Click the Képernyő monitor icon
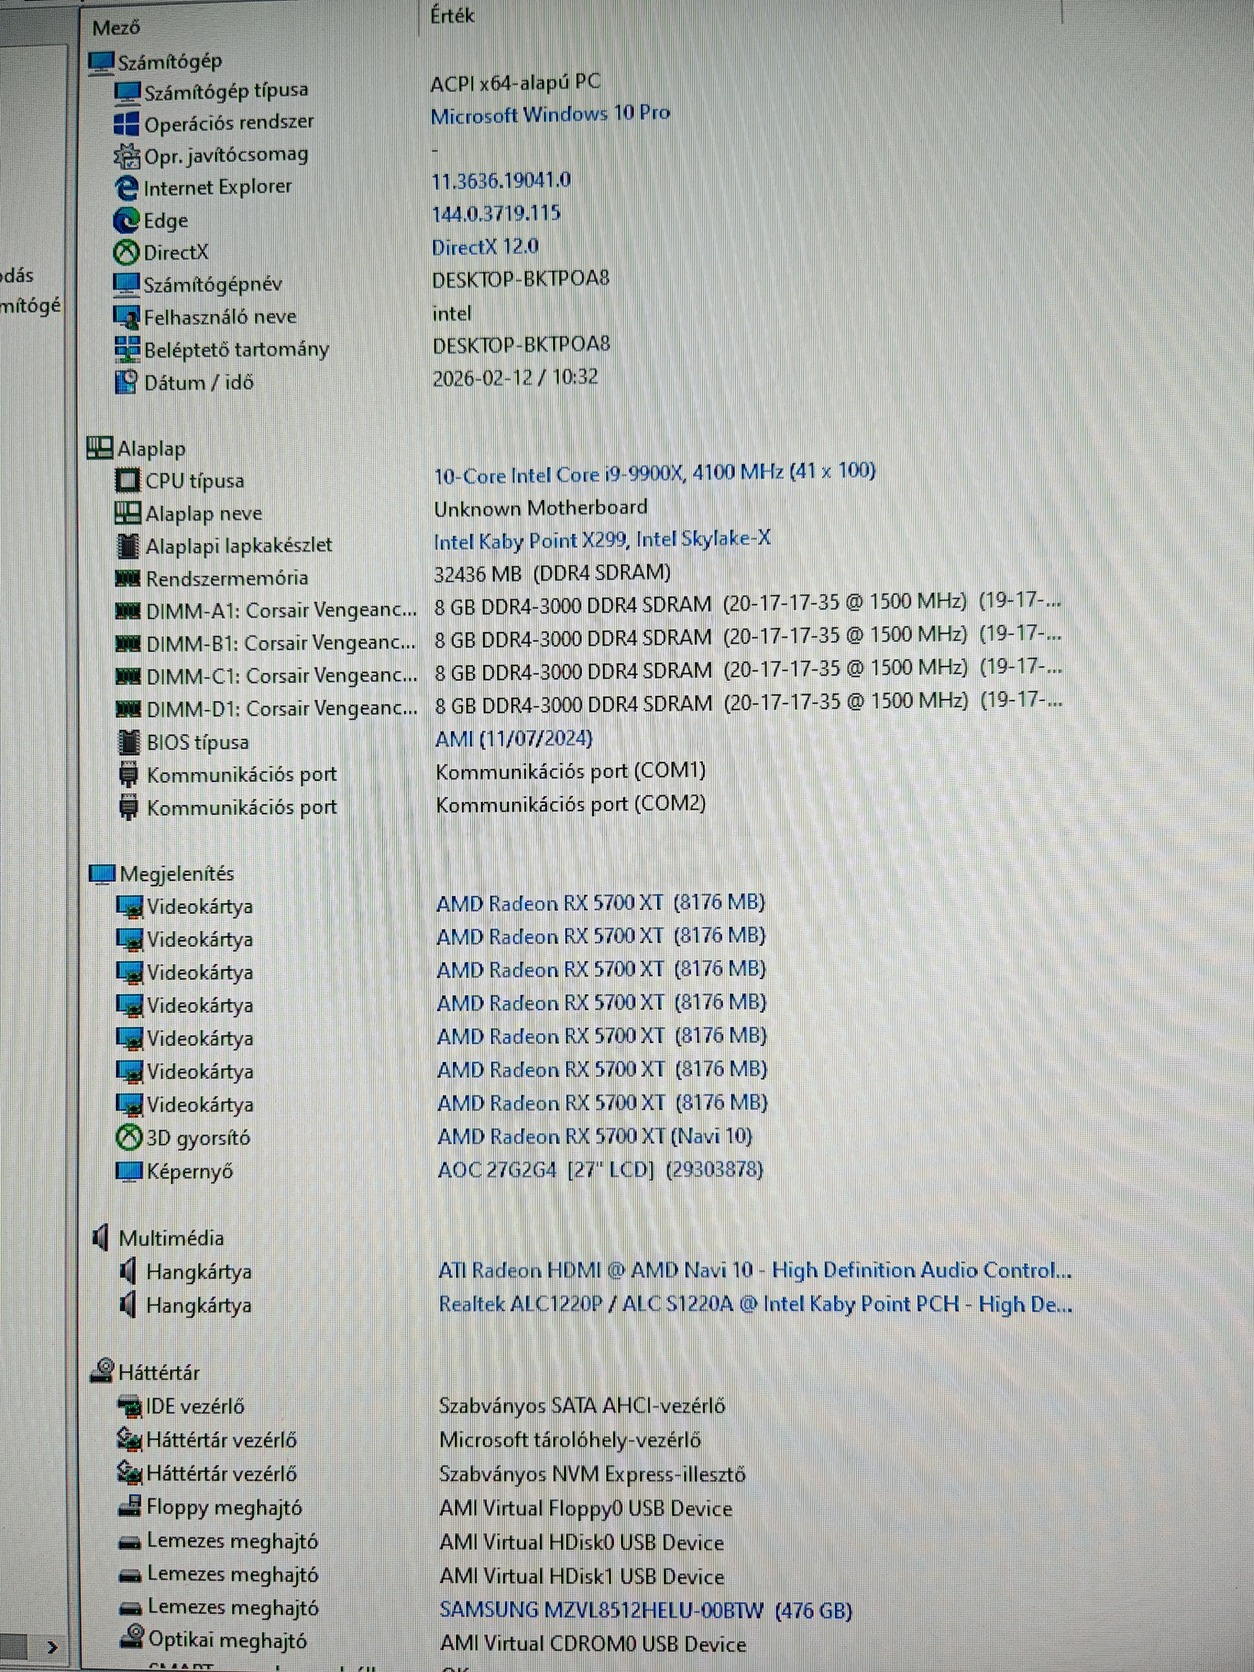Image resolution: width=1254 pixels, height=1672 pixels. (x=130, y=1171)
